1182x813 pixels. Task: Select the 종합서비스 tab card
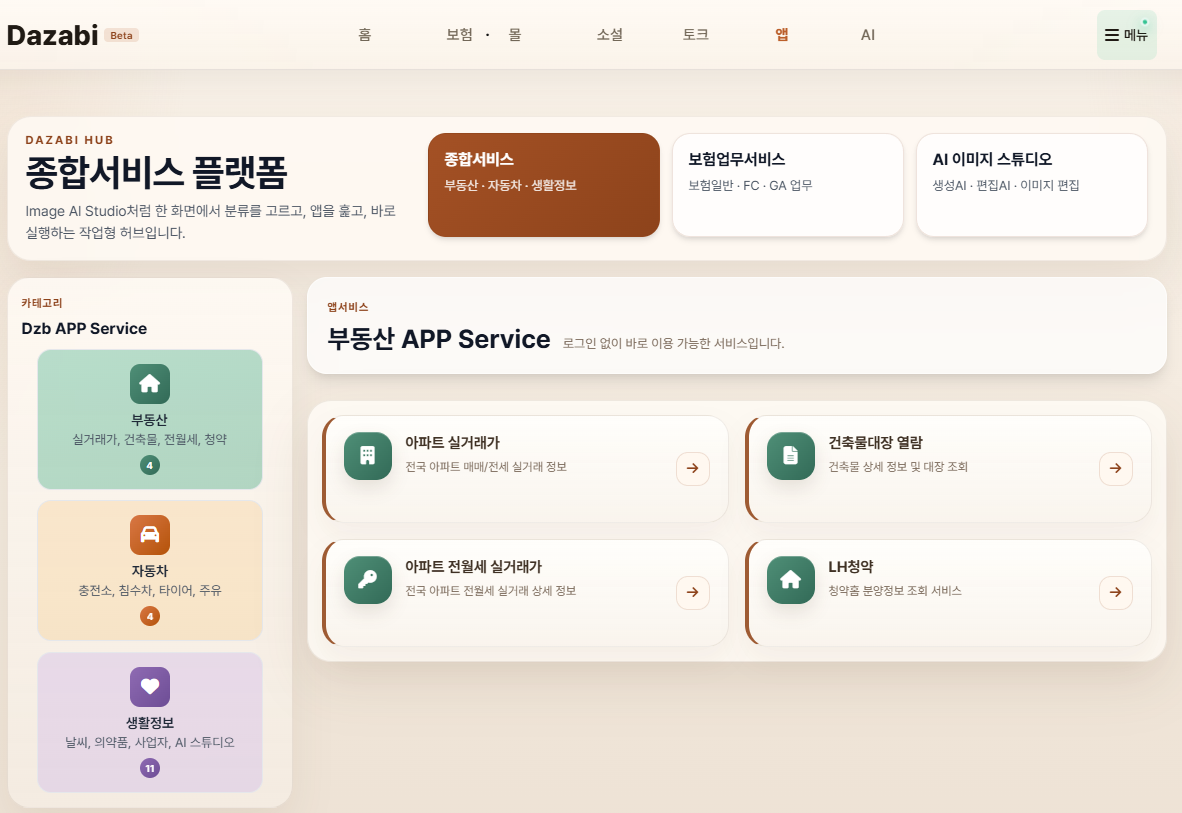543,185
